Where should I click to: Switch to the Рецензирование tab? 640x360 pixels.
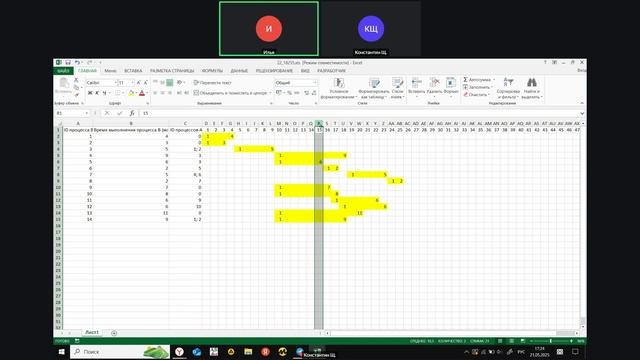click(274, 71)
